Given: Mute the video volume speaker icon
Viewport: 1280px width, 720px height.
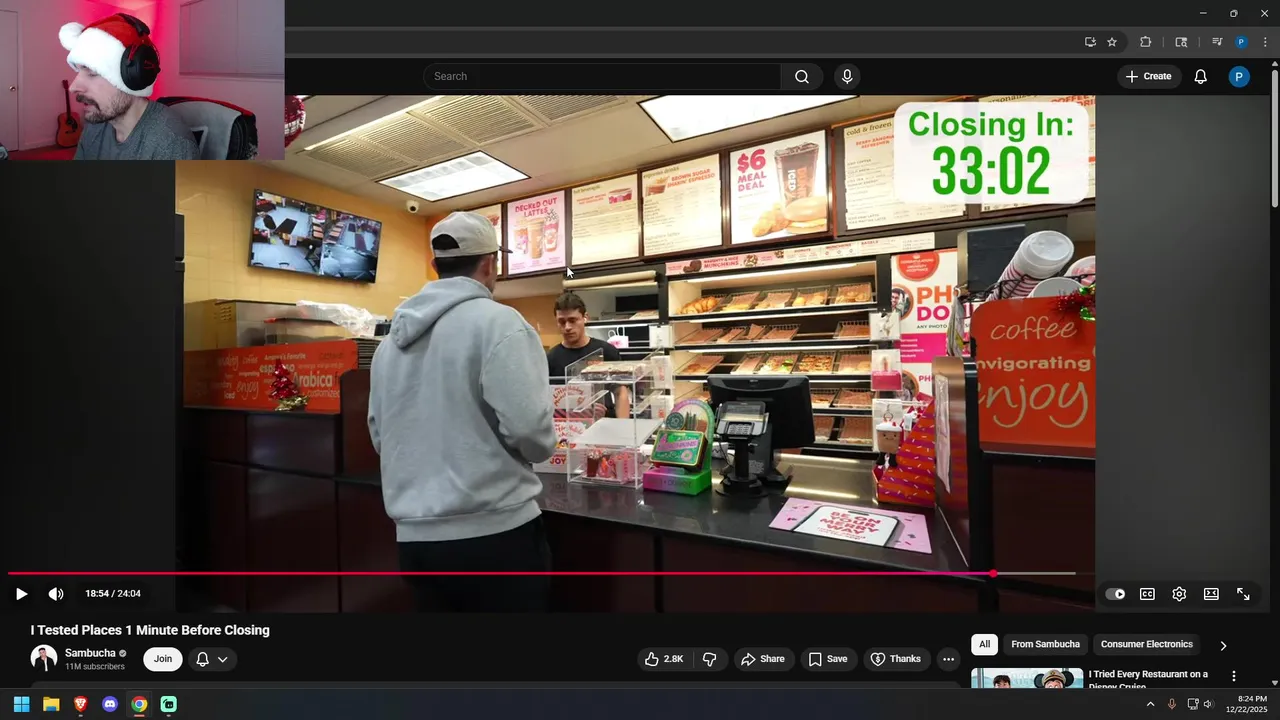Looking at the screenshot, I should [56, 594].
